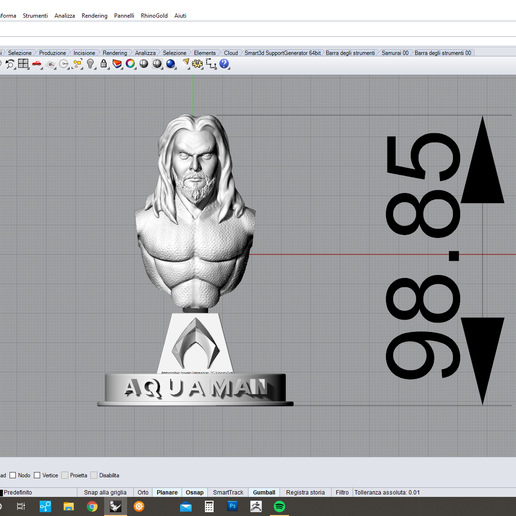This screenshot has height=516, width=516.
Task: Switch to the Incisione toolbar tab
Action: (x=84, y=53)
